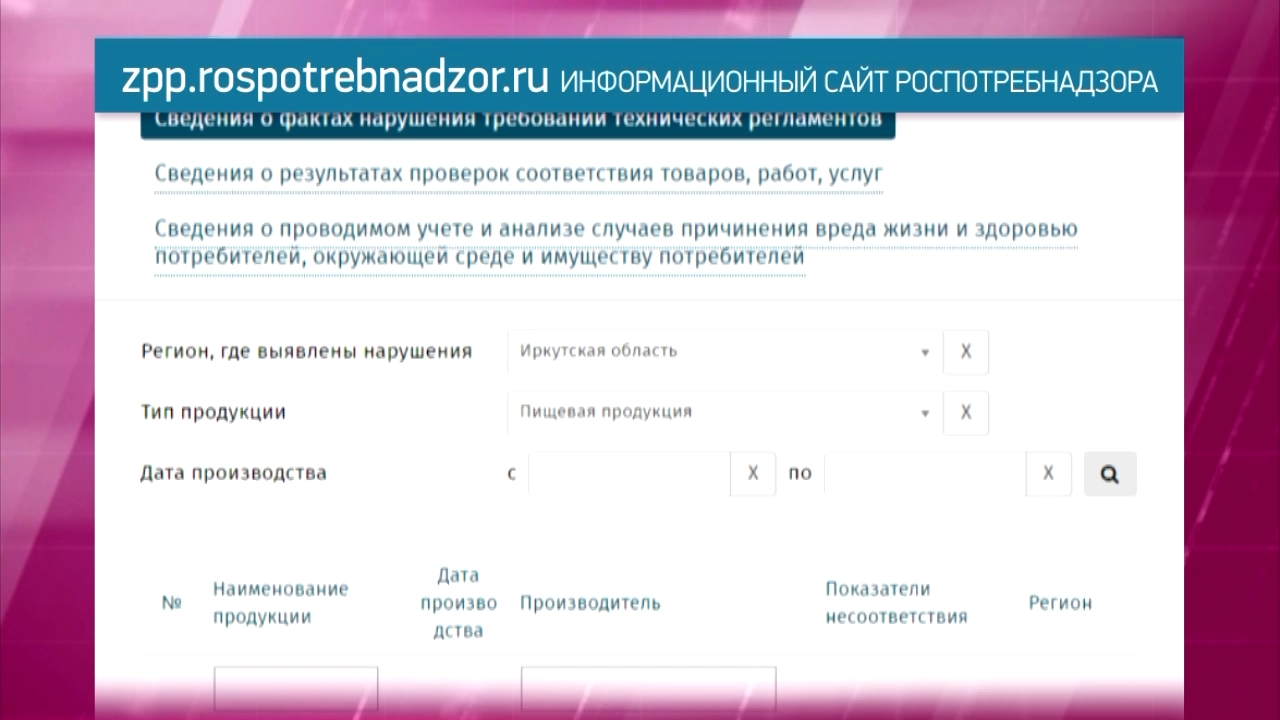Click zpp.rospotrebnadzor.ru banner text

335,79
